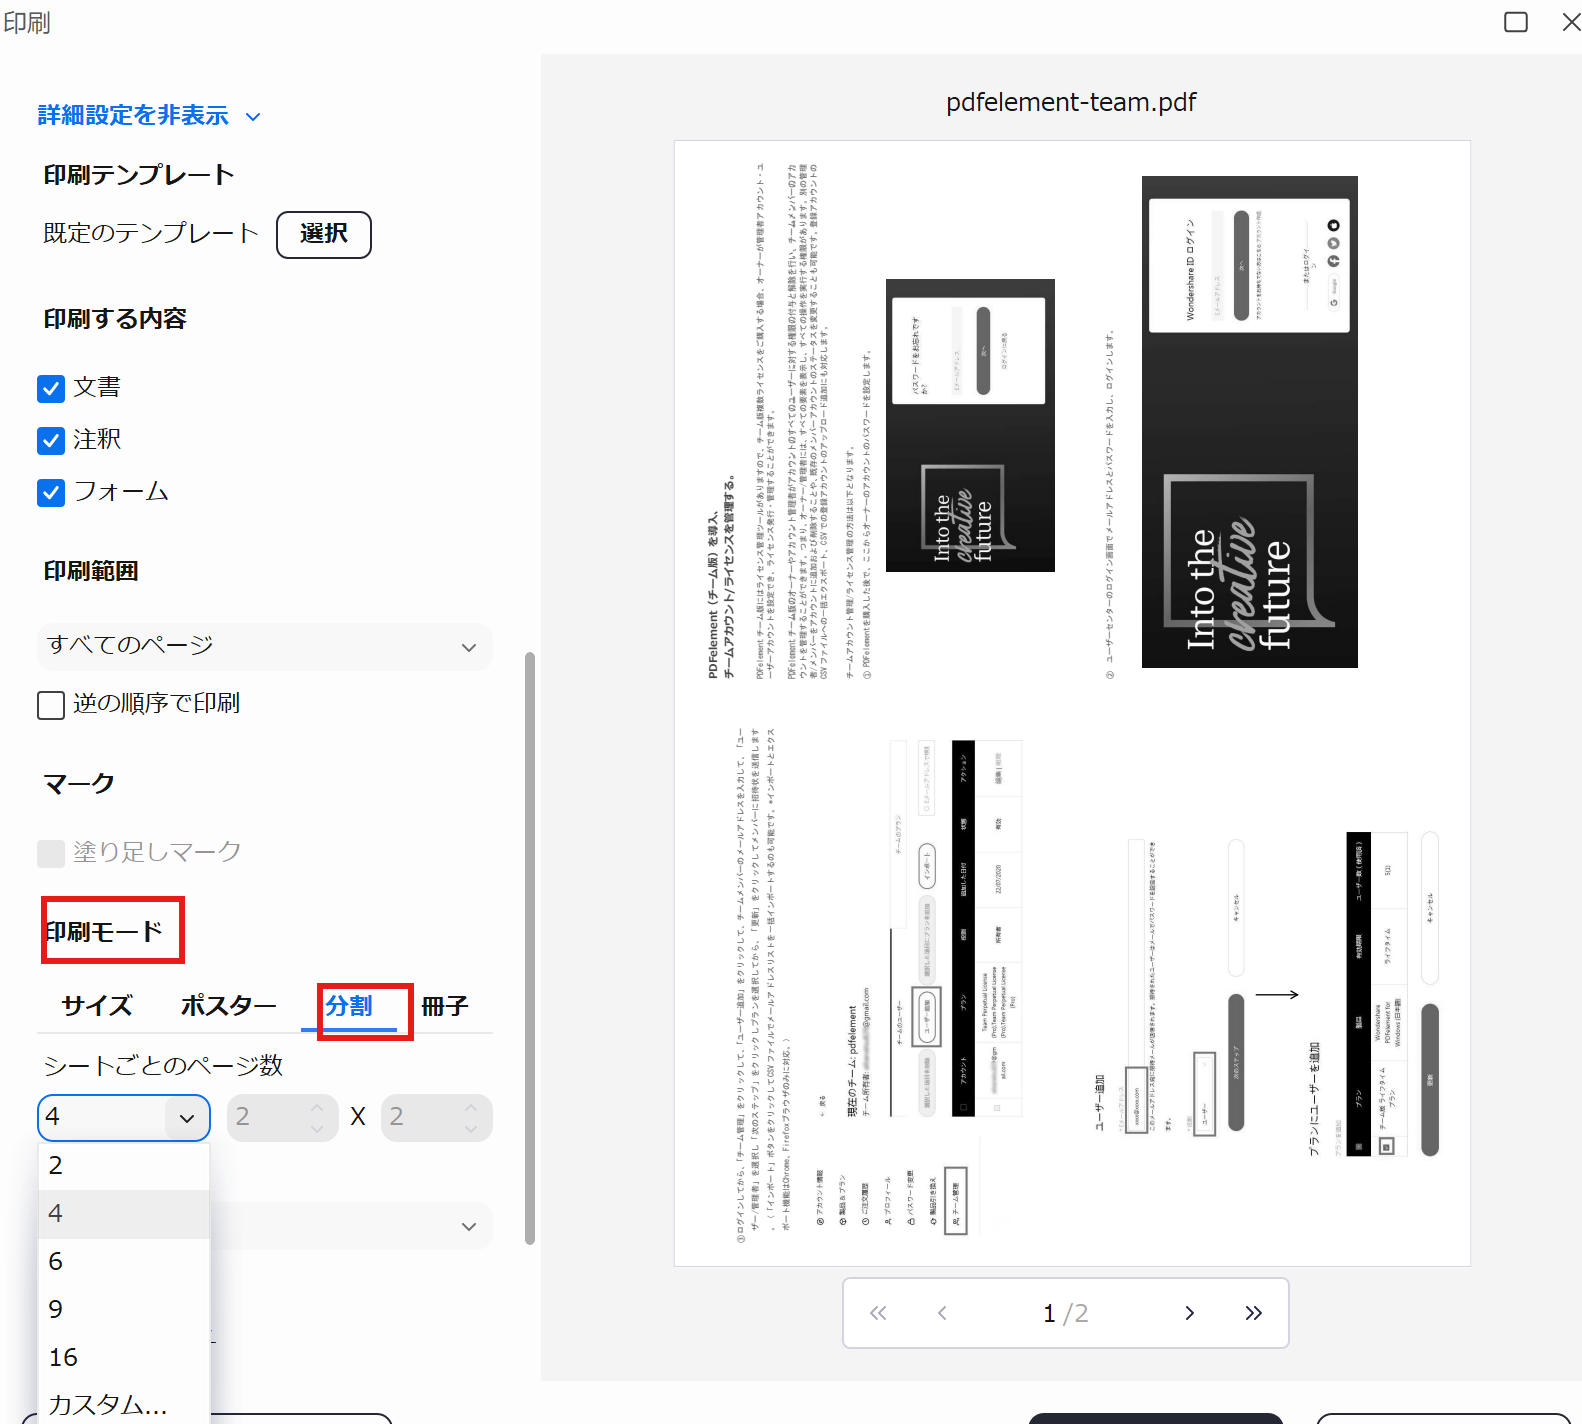Click シートごとのページ数 label
This screenshot has width=1582, height=1424.
point(163,1066)
